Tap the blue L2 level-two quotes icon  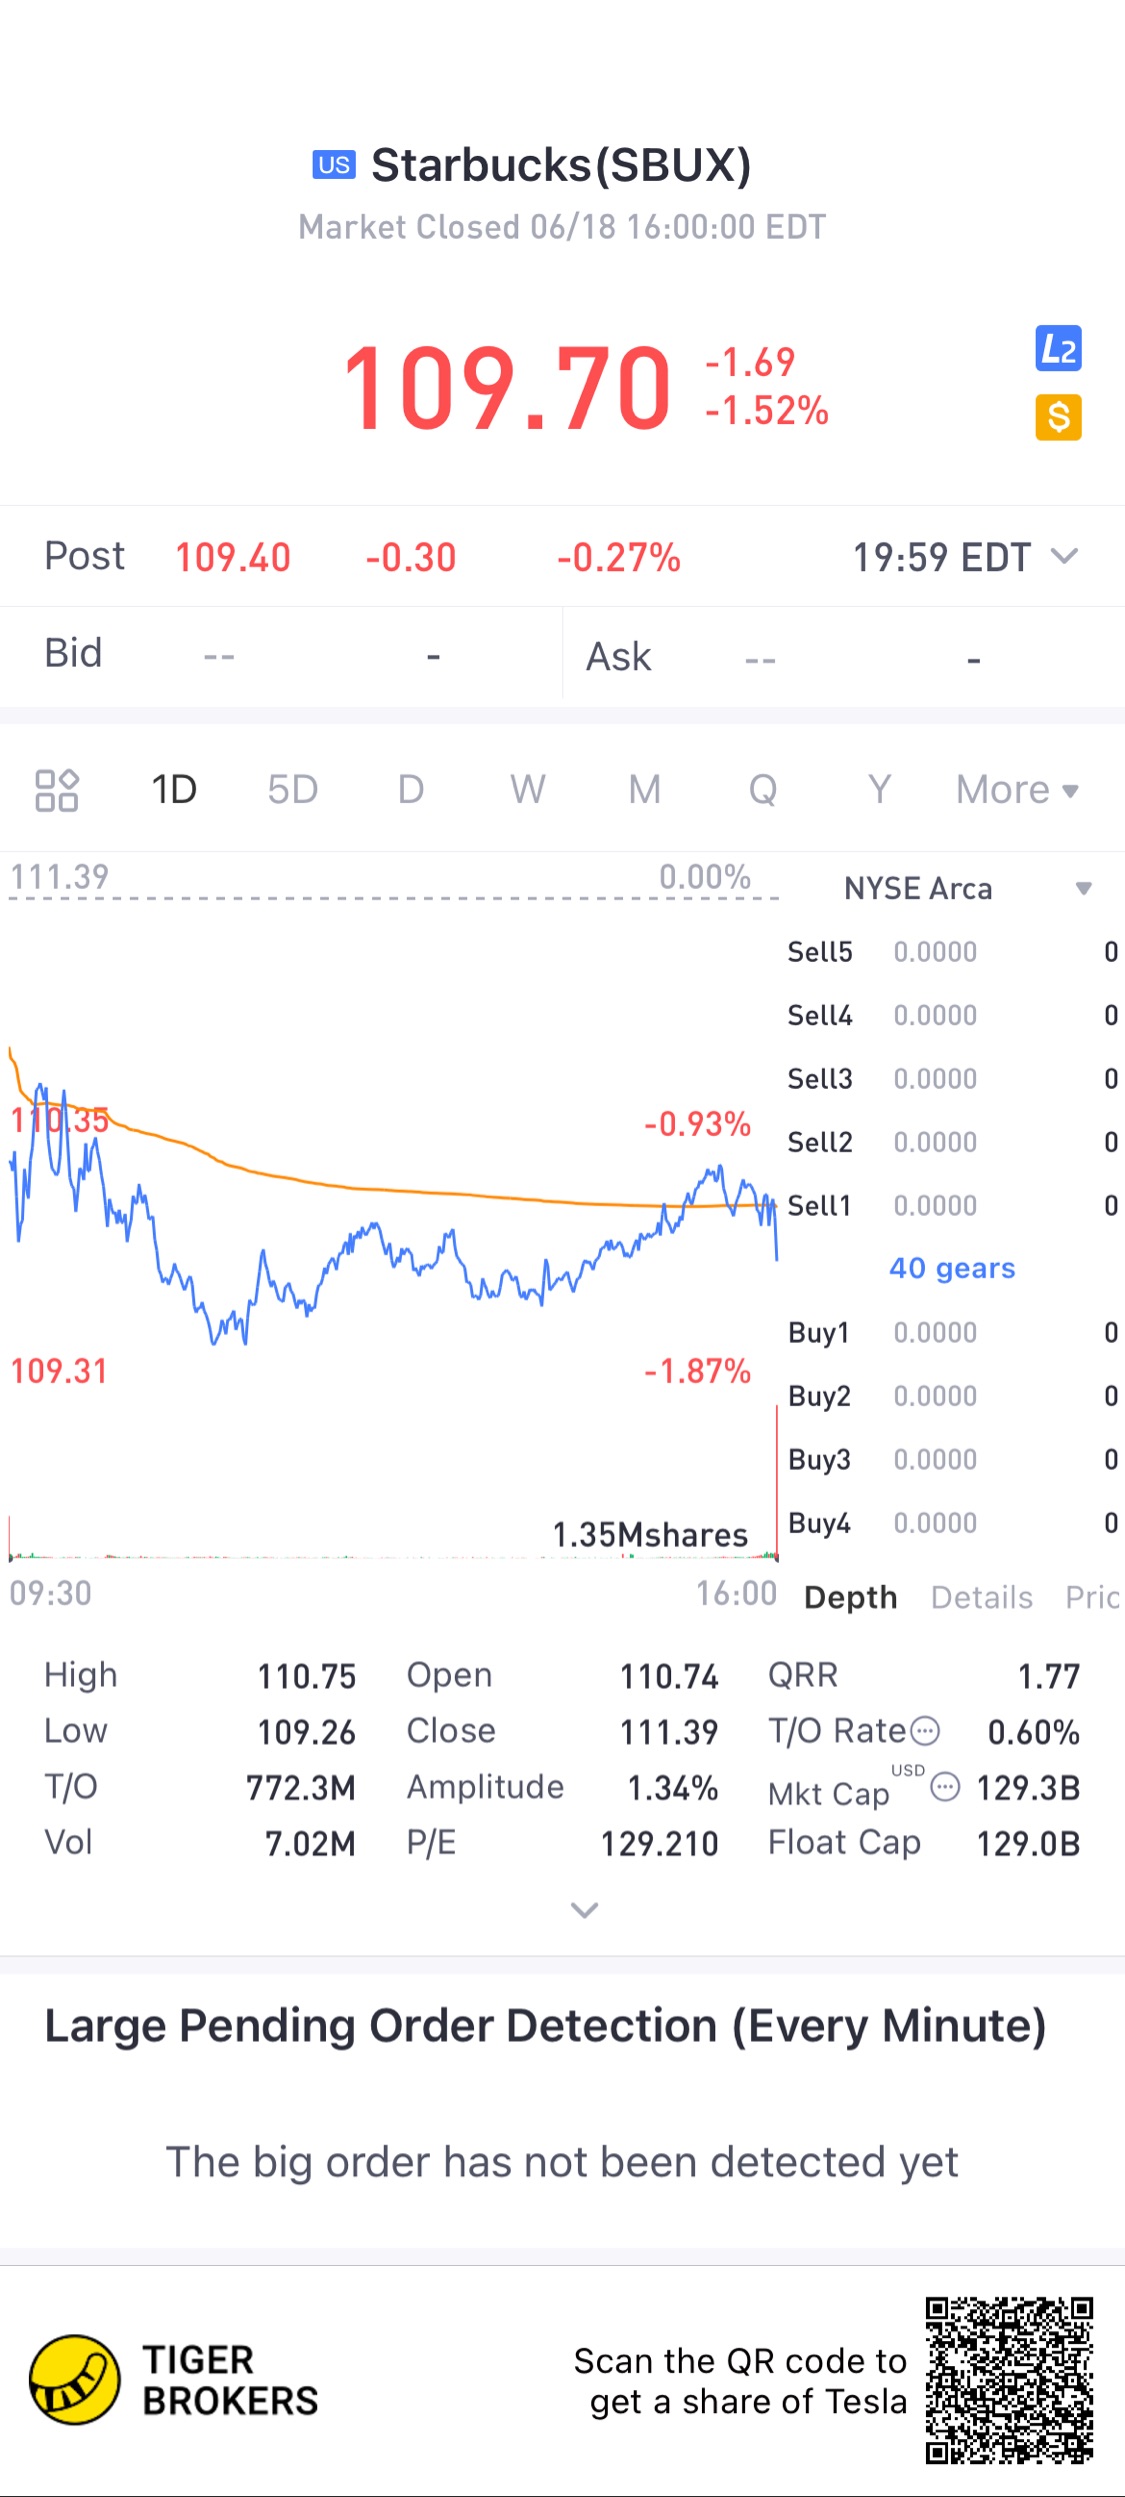coord(1058,349)
